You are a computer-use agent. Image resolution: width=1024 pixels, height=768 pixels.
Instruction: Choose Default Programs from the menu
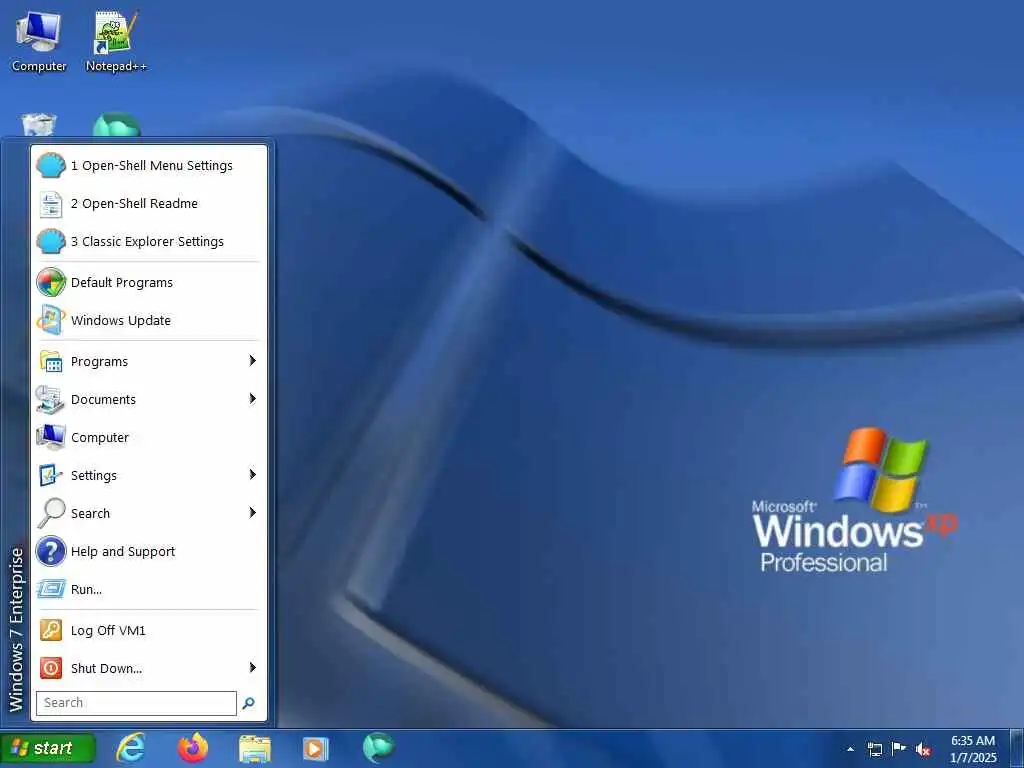pyautogui.click(x=149, y=283)
